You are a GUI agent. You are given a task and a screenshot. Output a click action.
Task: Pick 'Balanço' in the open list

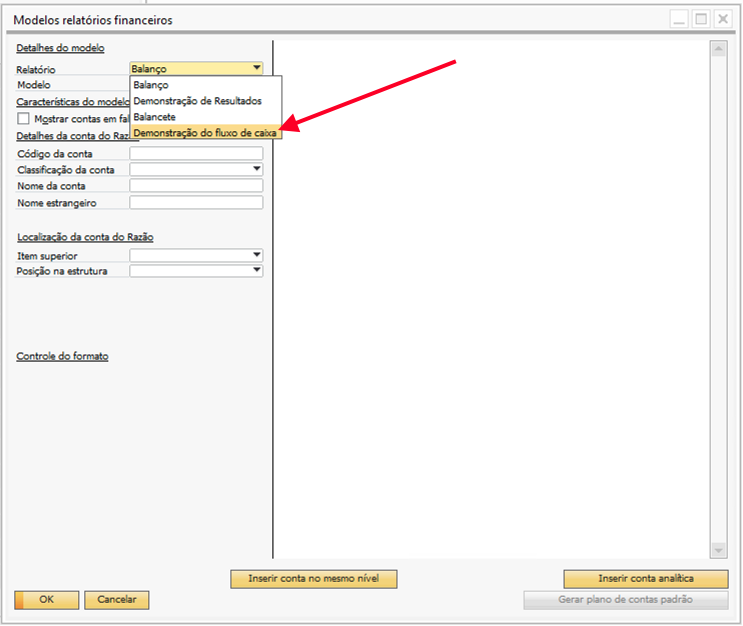click(x=151, y=85)
